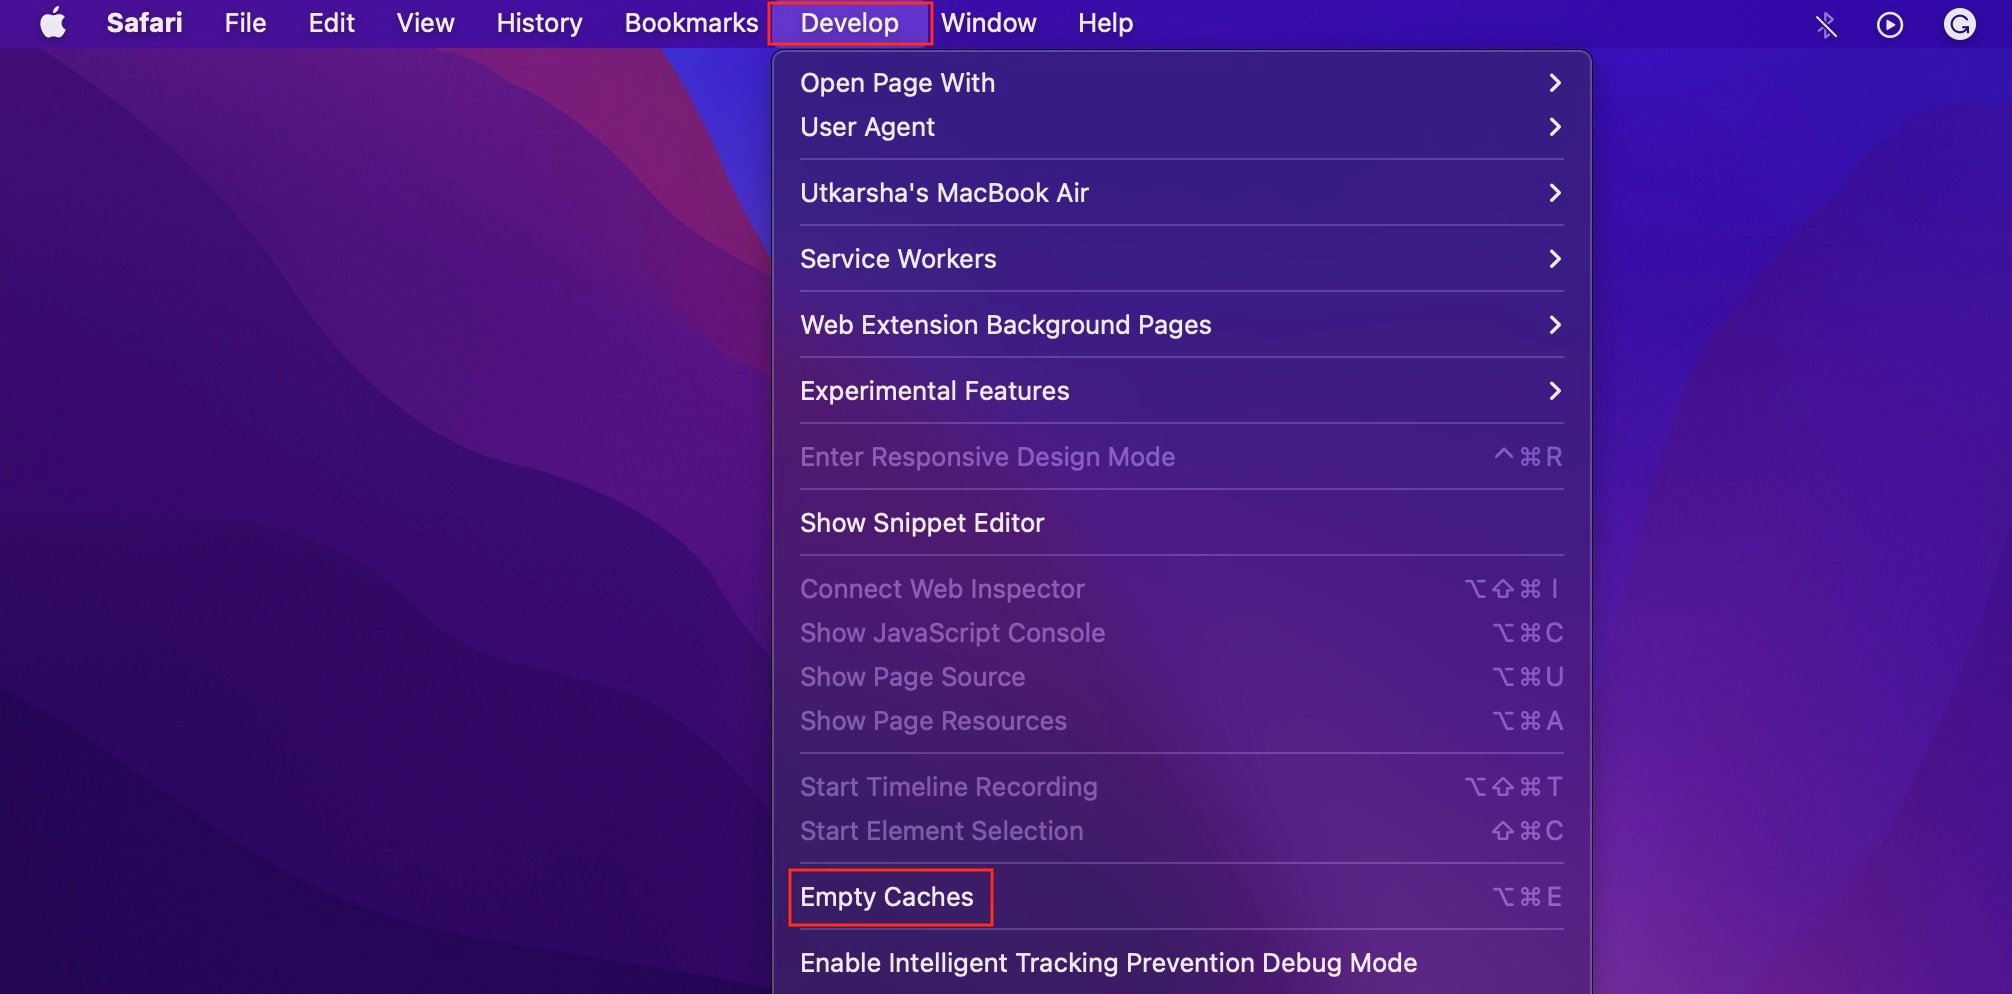Open the Now Playing menu bar icon

(x=1890, y=24)
